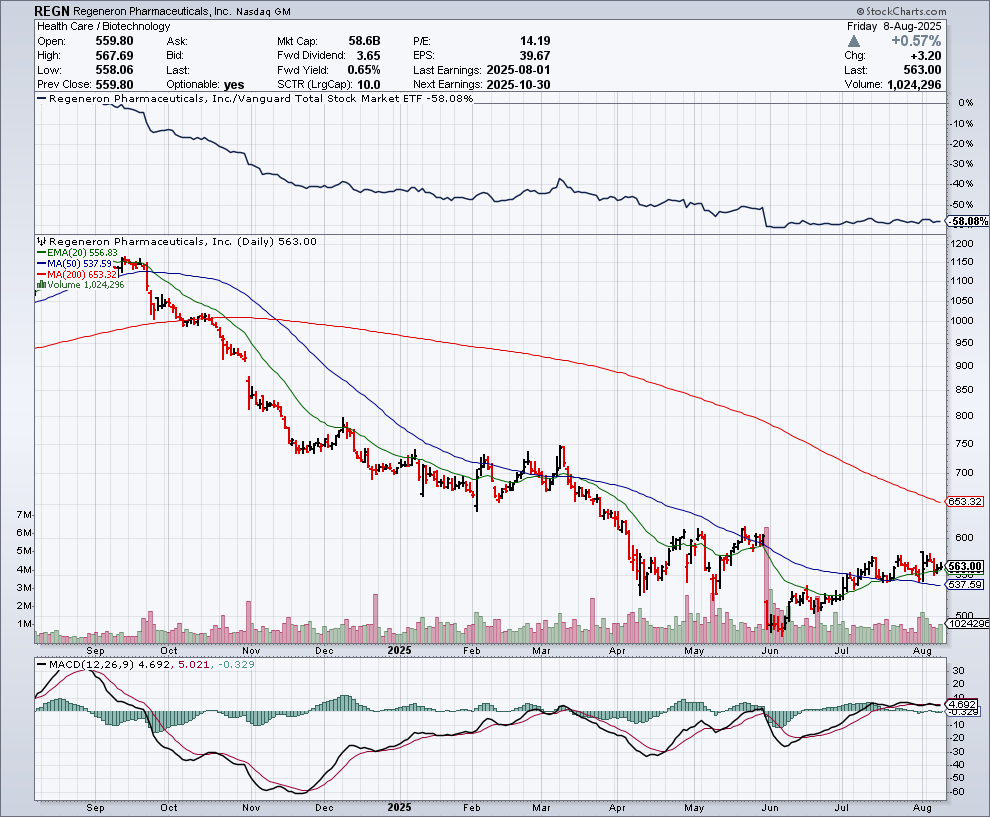
Task: Click the candlestick chart icon before Regeneron title
Action: [41, 242]
